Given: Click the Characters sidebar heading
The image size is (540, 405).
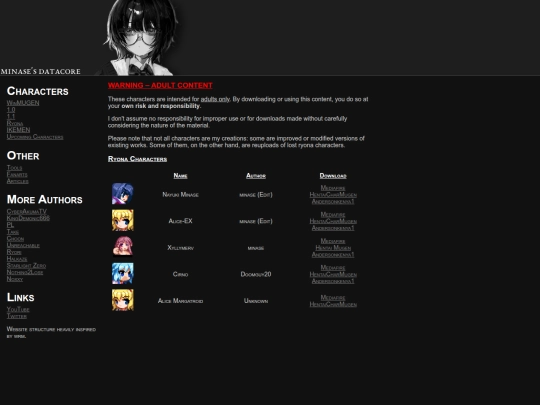Looking at the screenshot, I should [x=38, y=91].
